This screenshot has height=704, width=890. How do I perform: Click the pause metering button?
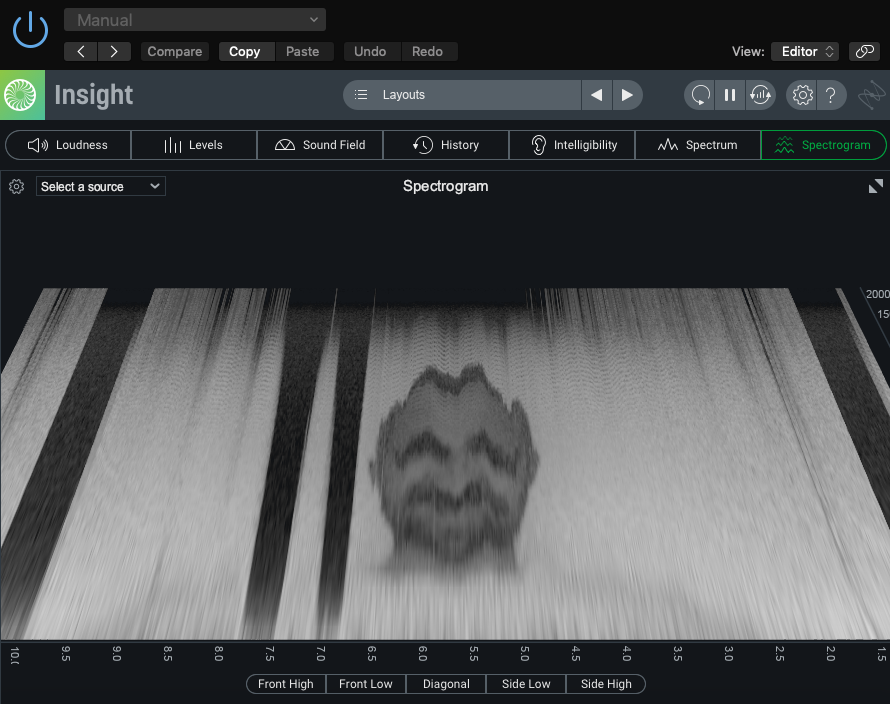tap(730, 95)
